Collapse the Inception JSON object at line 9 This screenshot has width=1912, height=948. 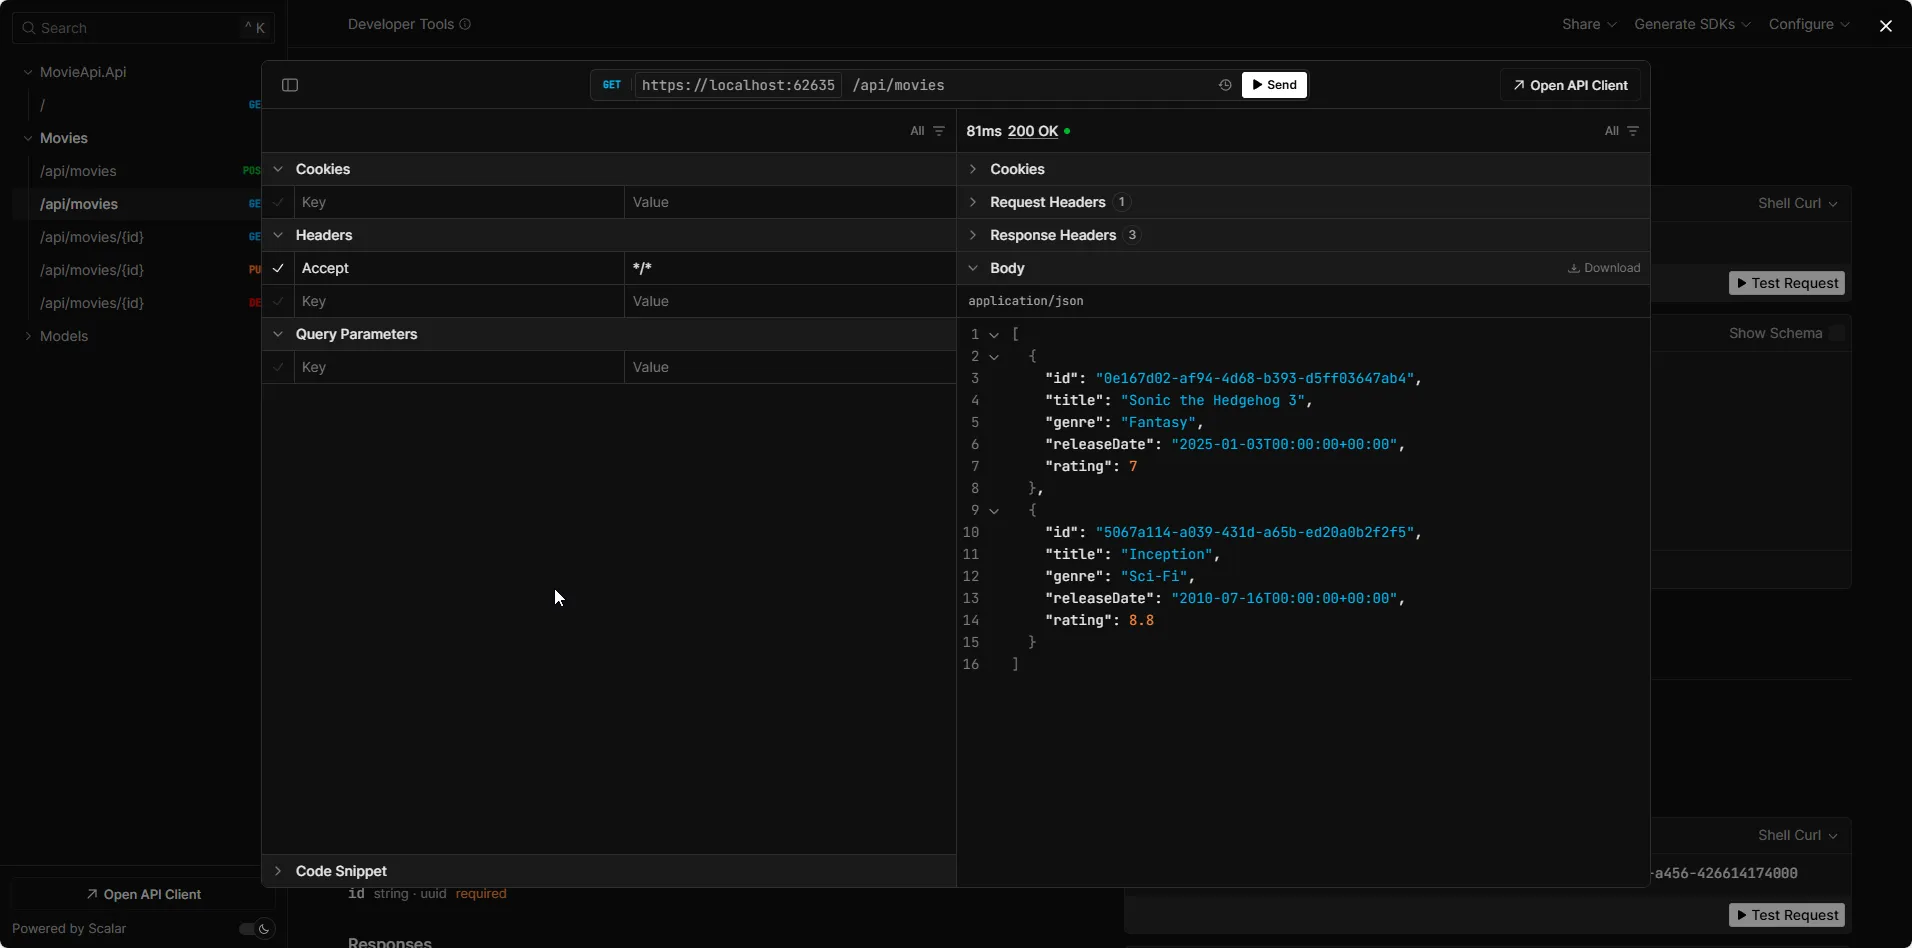[994, 511]
